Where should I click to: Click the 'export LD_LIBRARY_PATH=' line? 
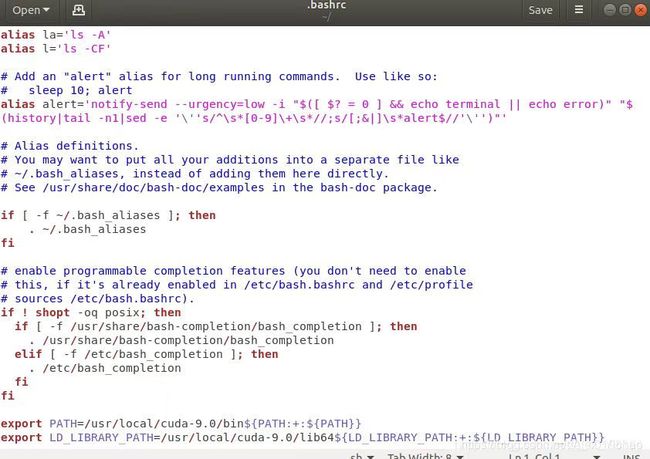[x=303, y=438]
